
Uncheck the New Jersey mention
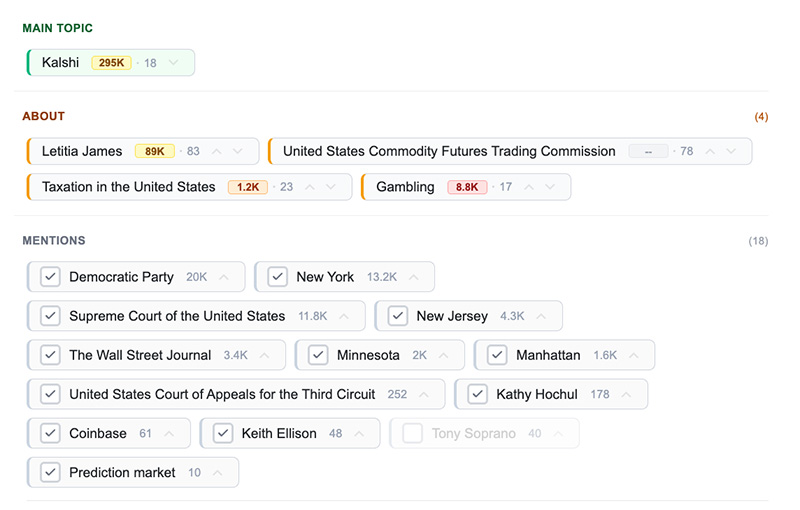(x=397, y=316)
